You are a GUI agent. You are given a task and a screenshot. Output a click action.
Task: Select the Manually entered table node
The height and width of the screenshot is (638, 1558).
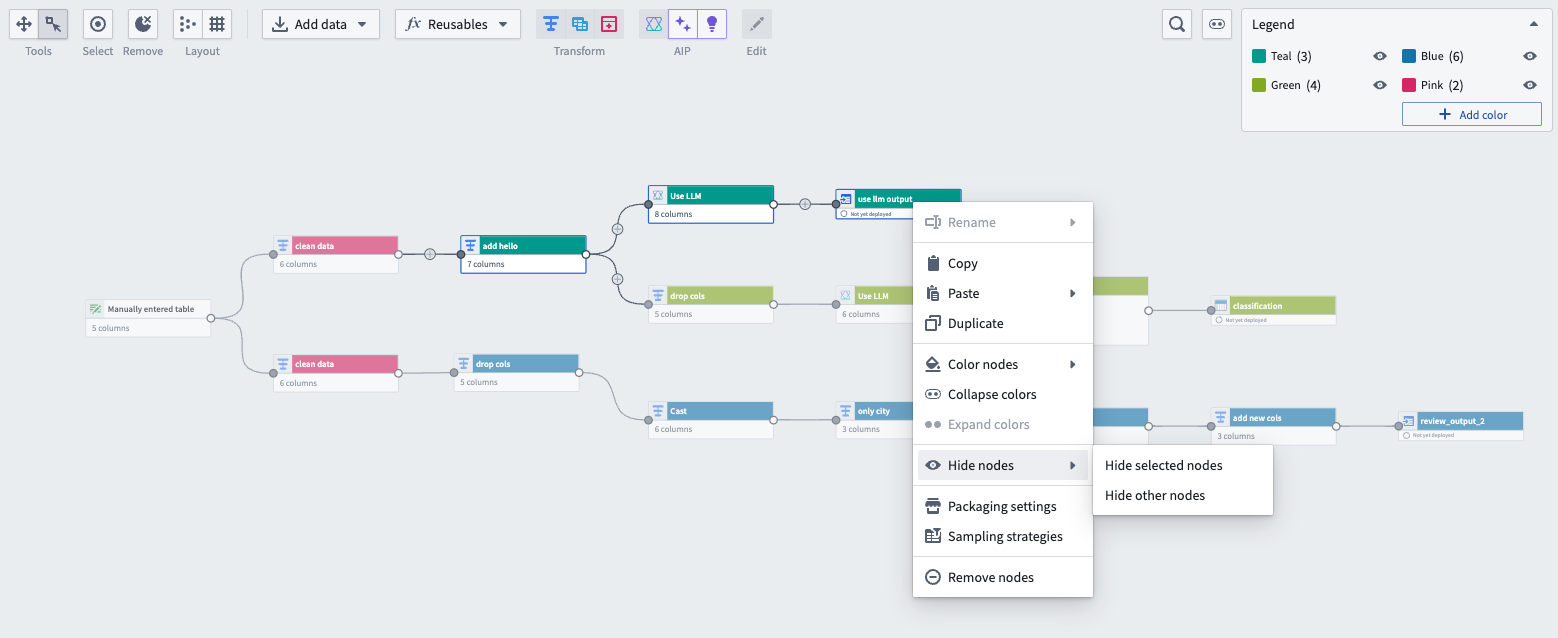coord(148,318)
